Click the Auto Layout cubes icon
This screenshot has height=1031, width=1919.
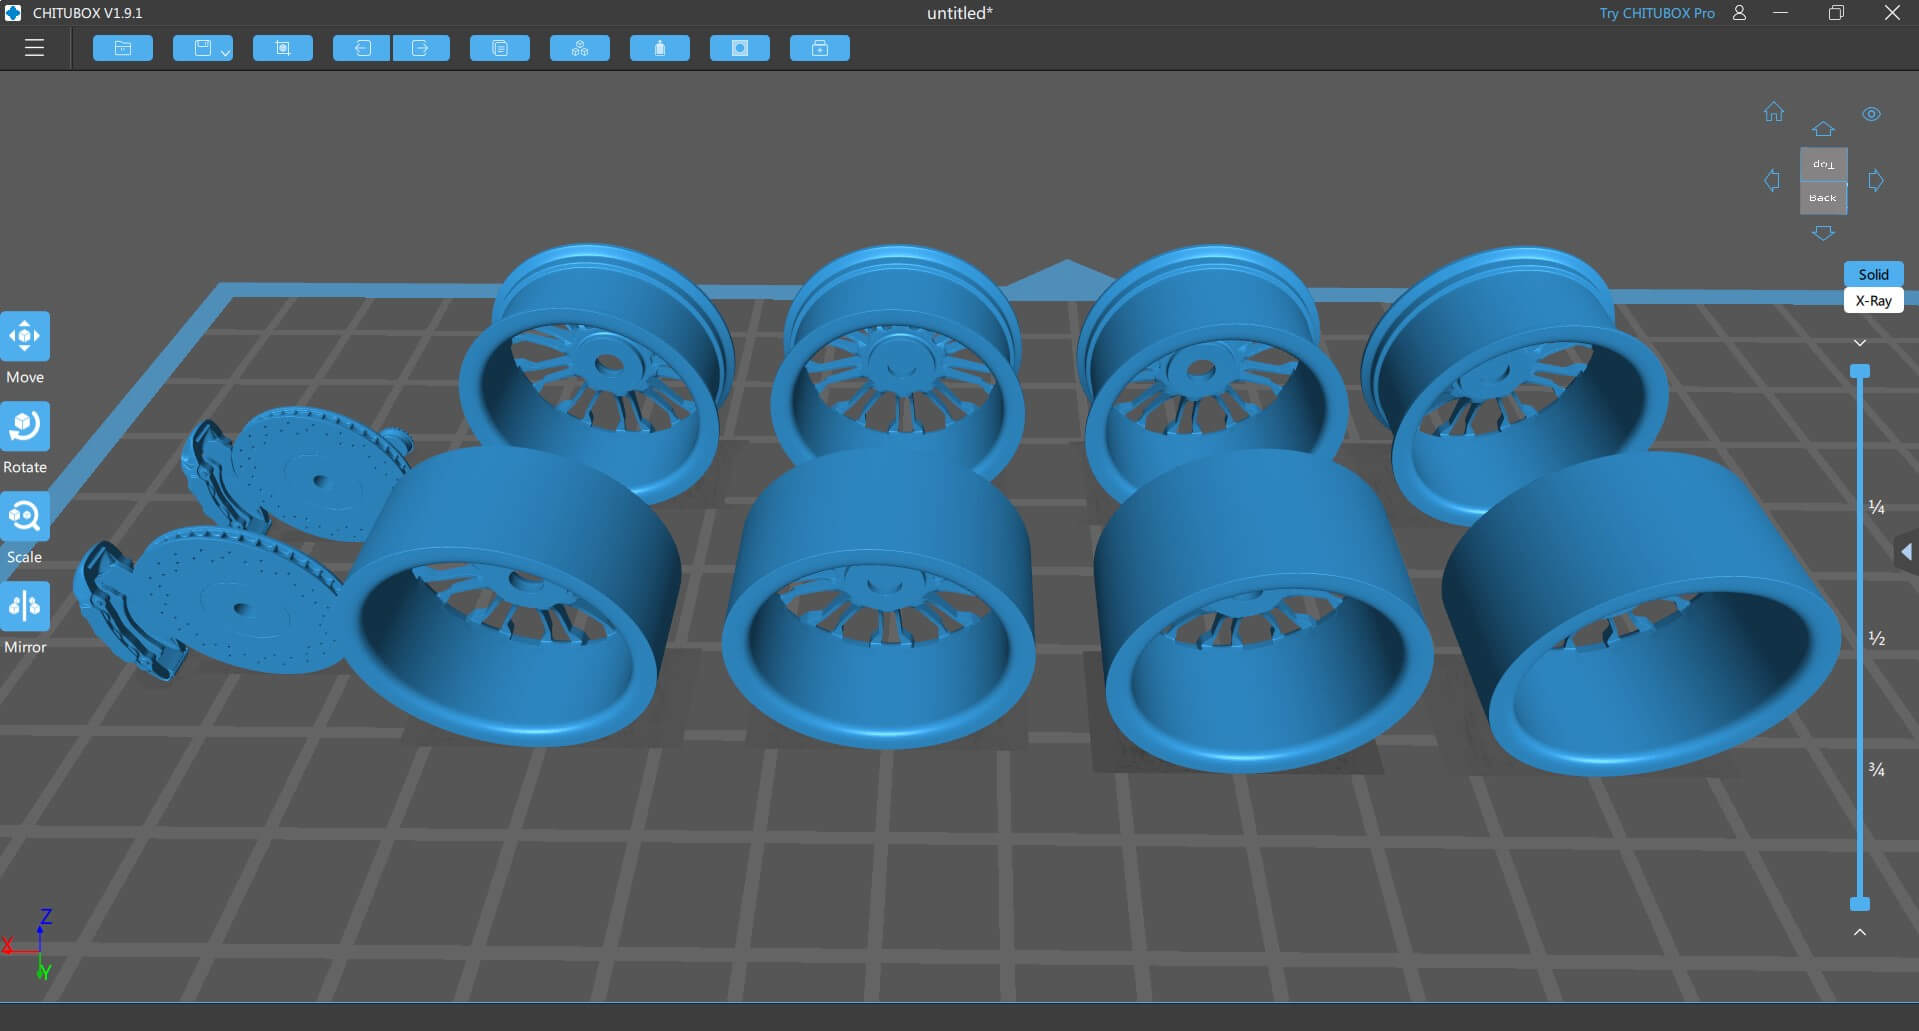580,48
